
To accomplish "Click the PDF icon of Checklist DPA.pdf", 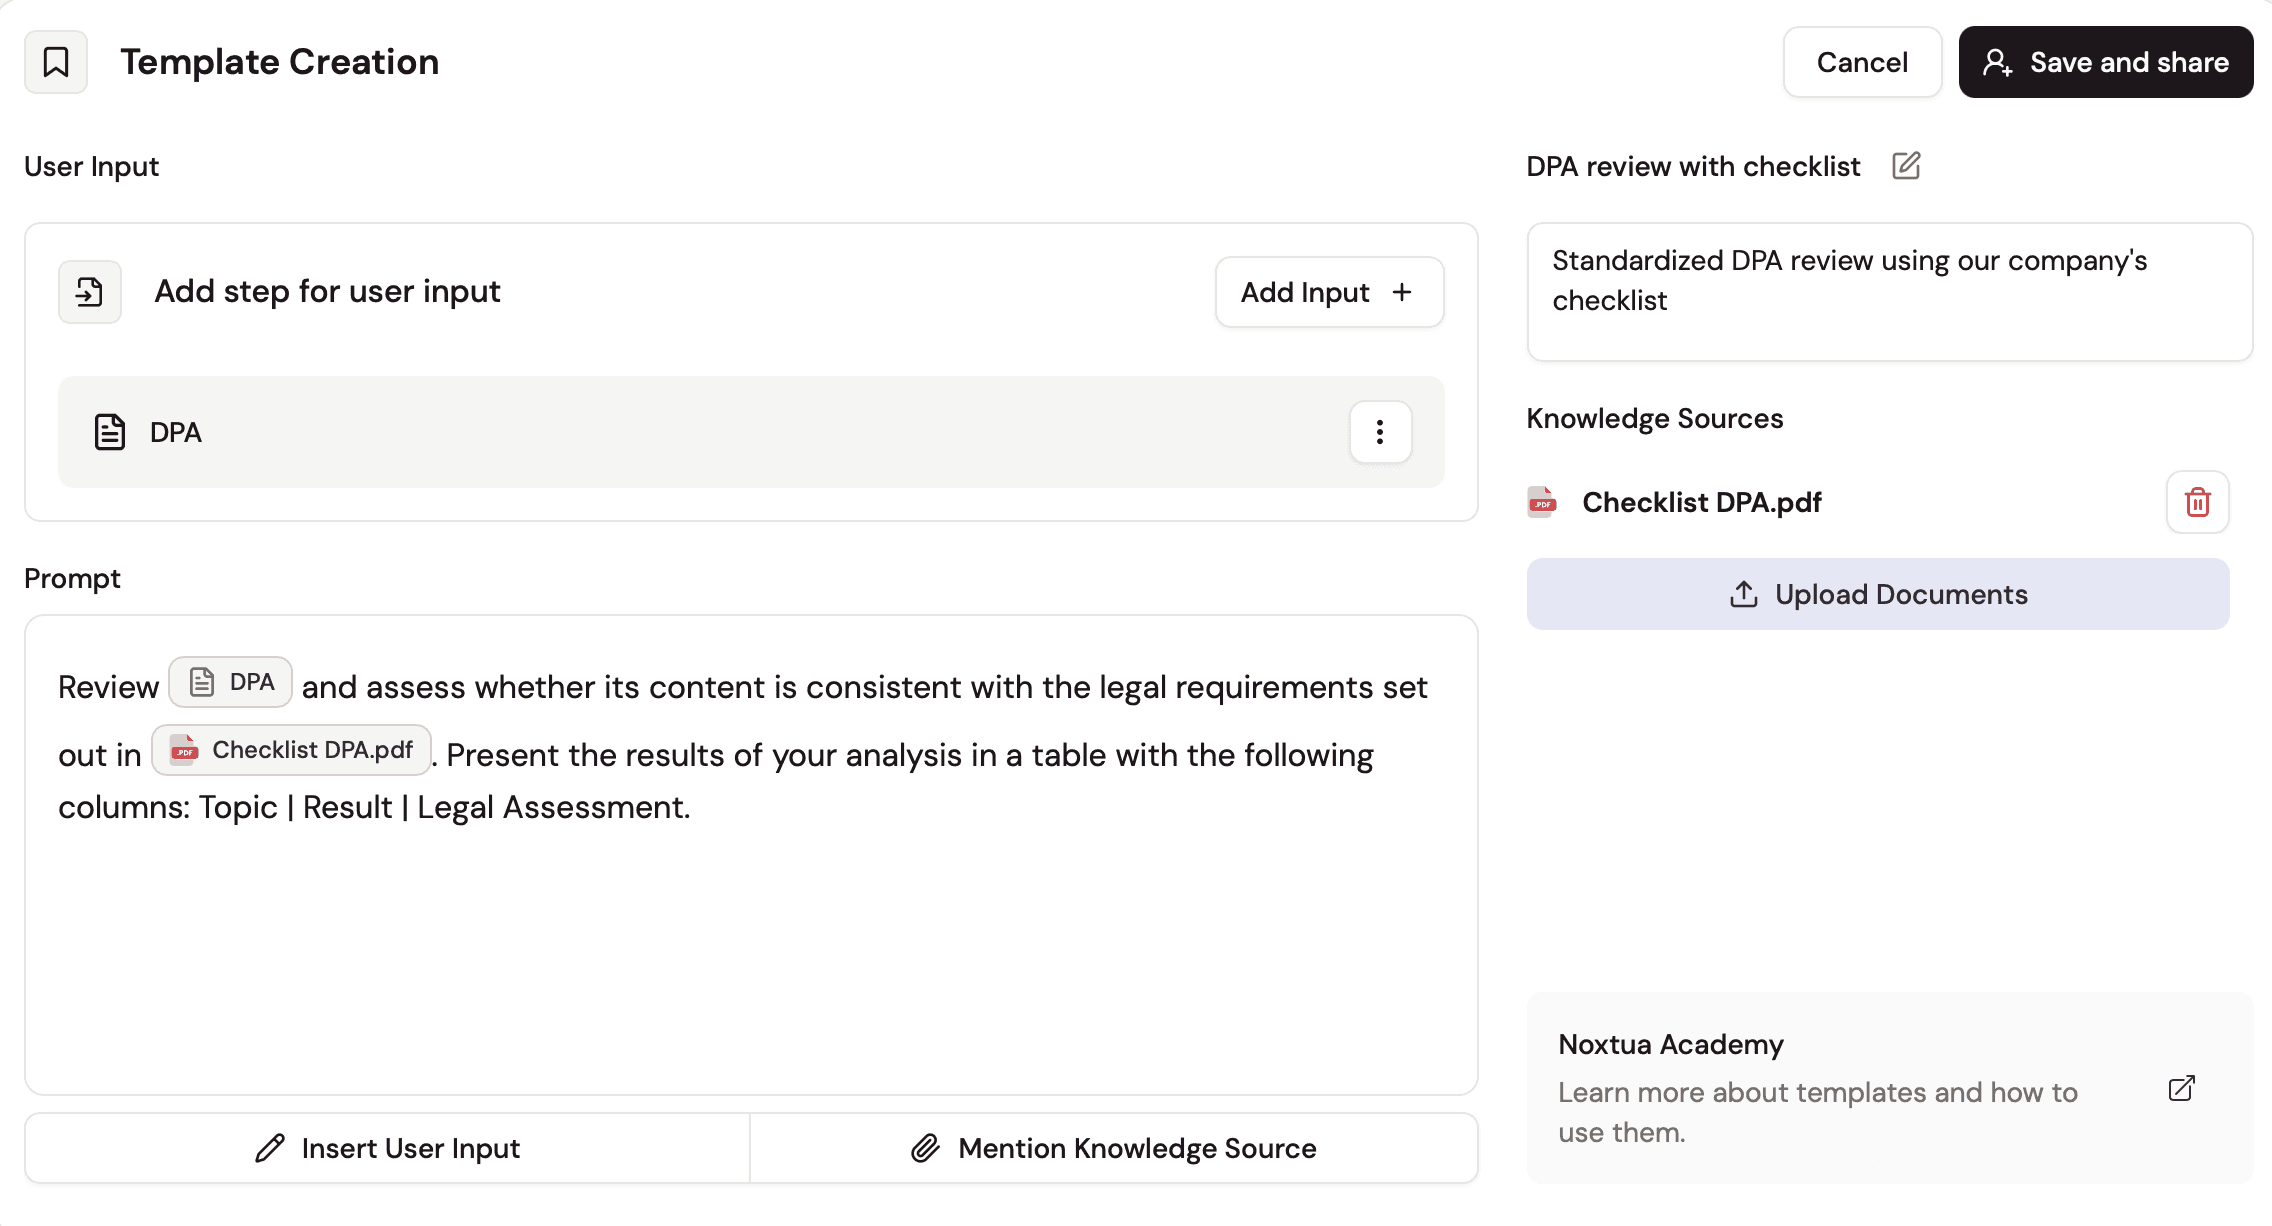I will (x=1542, y=502).
